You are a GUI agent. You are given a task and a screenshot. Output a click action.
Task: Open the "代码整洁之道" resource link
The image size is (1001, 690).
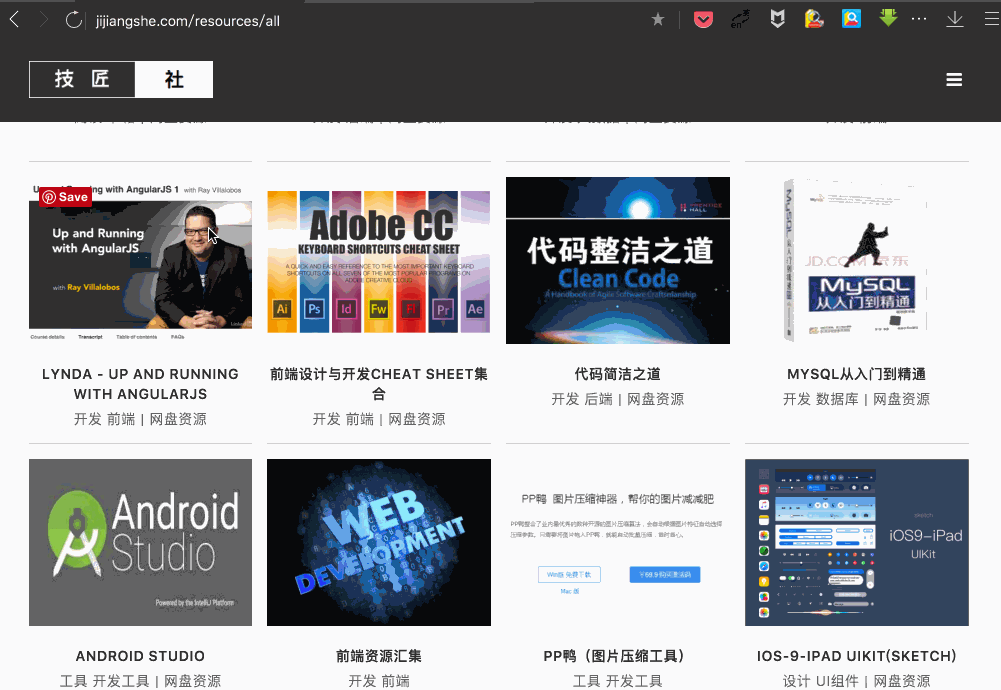click(617, 373)
